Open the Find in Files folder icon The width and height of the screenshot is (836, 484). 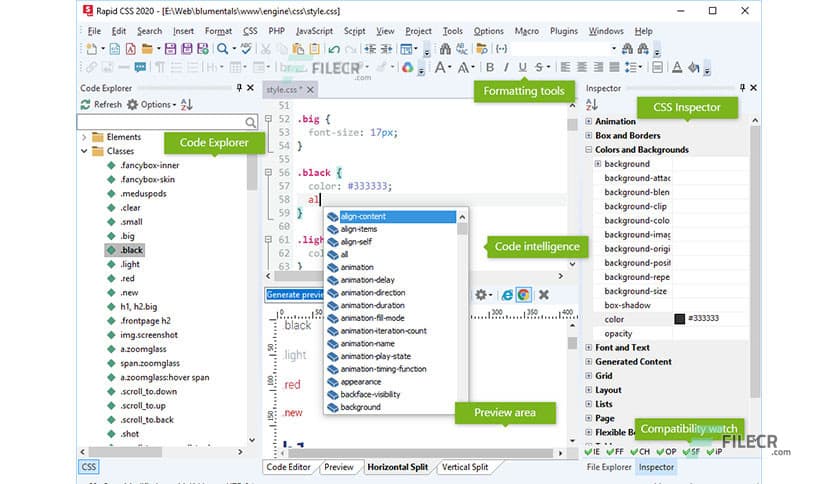pos(481,49)
